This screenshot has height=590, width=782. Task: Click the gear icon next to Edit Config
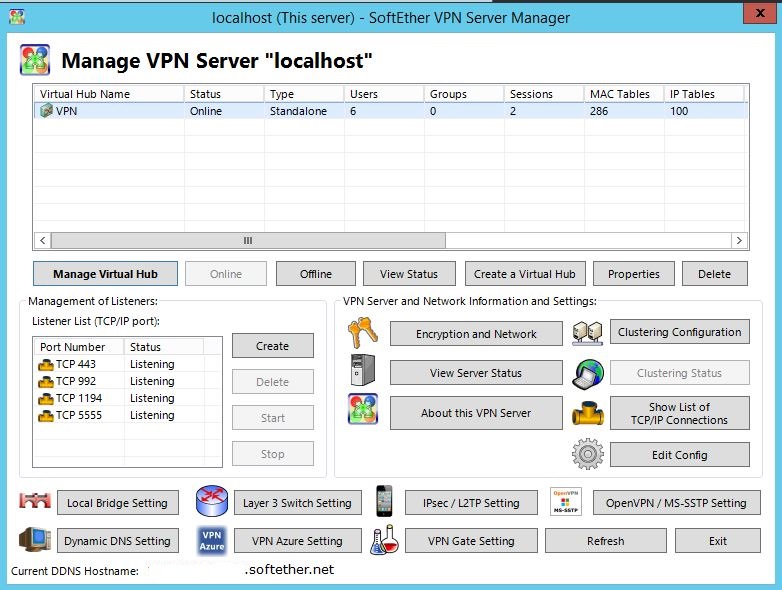click(x=588, y=454)
